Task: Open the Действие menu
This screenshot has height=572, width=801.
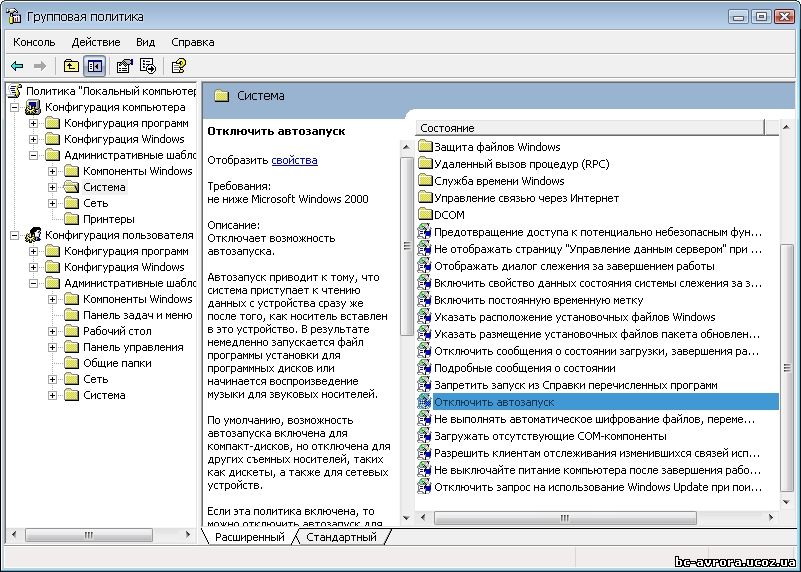Action: pos(96,42)
